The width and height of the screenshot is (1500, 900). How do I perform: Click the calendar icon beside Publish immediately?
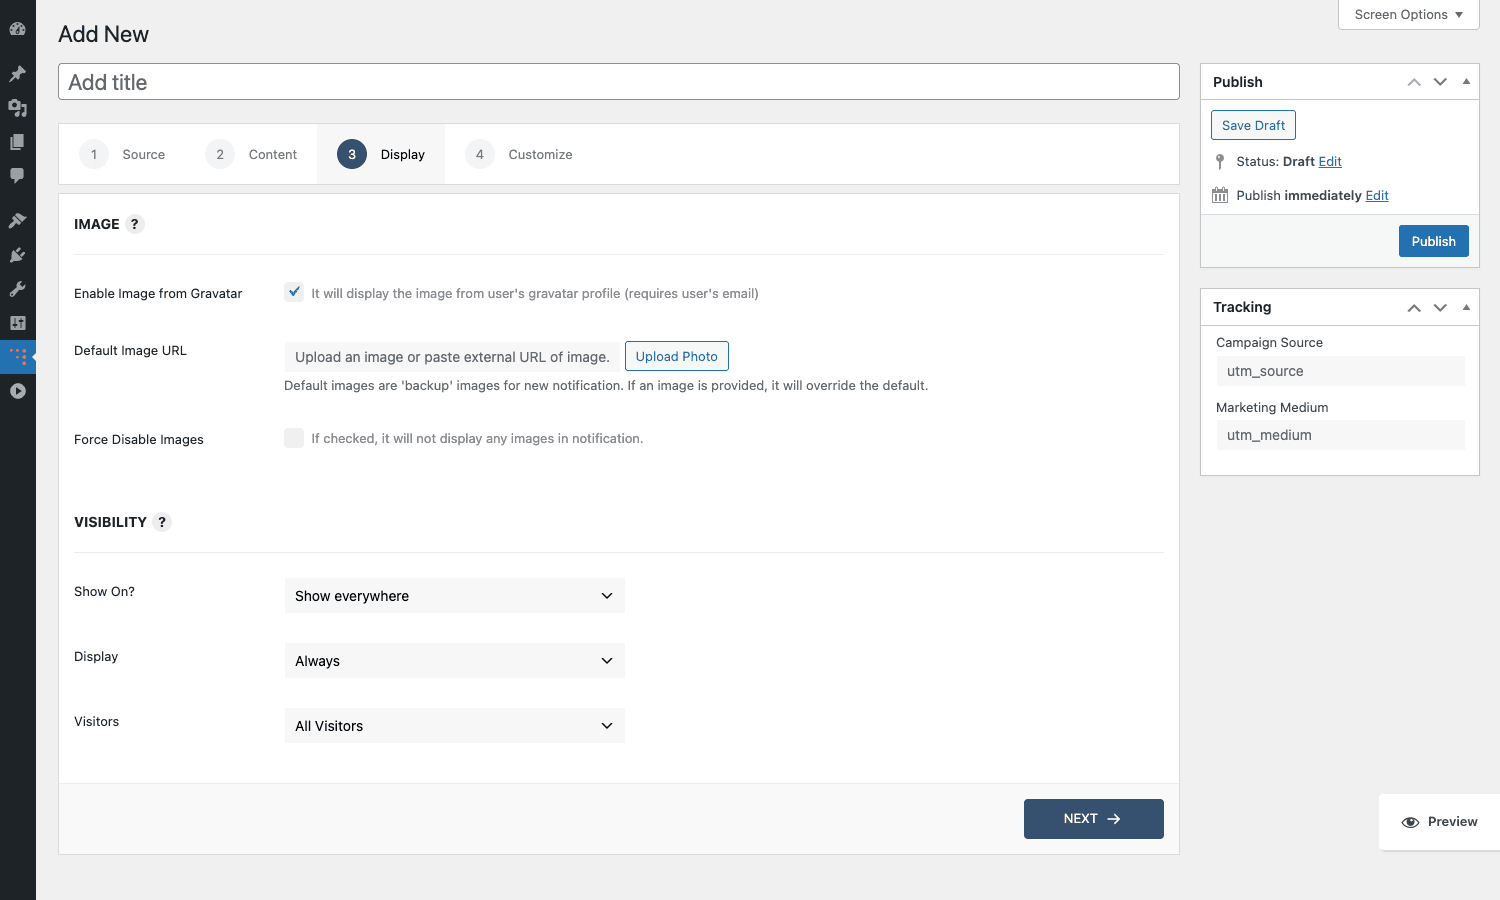point(1220,195)
